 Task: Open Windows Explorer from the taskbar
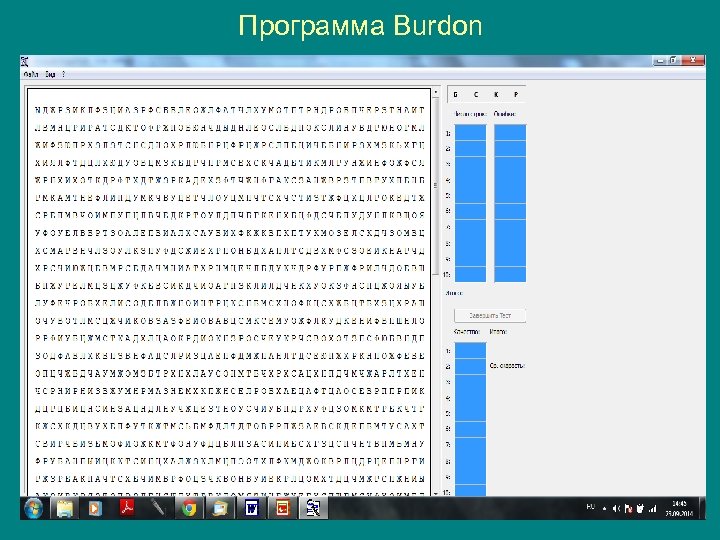(65, 508)
